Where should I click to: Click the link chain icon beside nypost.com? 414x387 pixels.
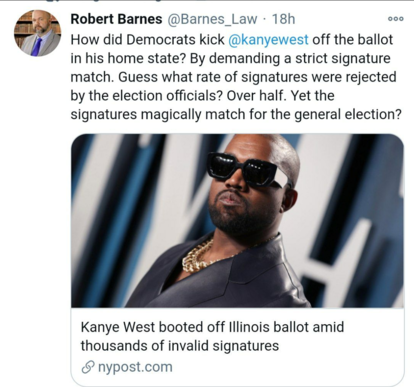coord(88,367)
